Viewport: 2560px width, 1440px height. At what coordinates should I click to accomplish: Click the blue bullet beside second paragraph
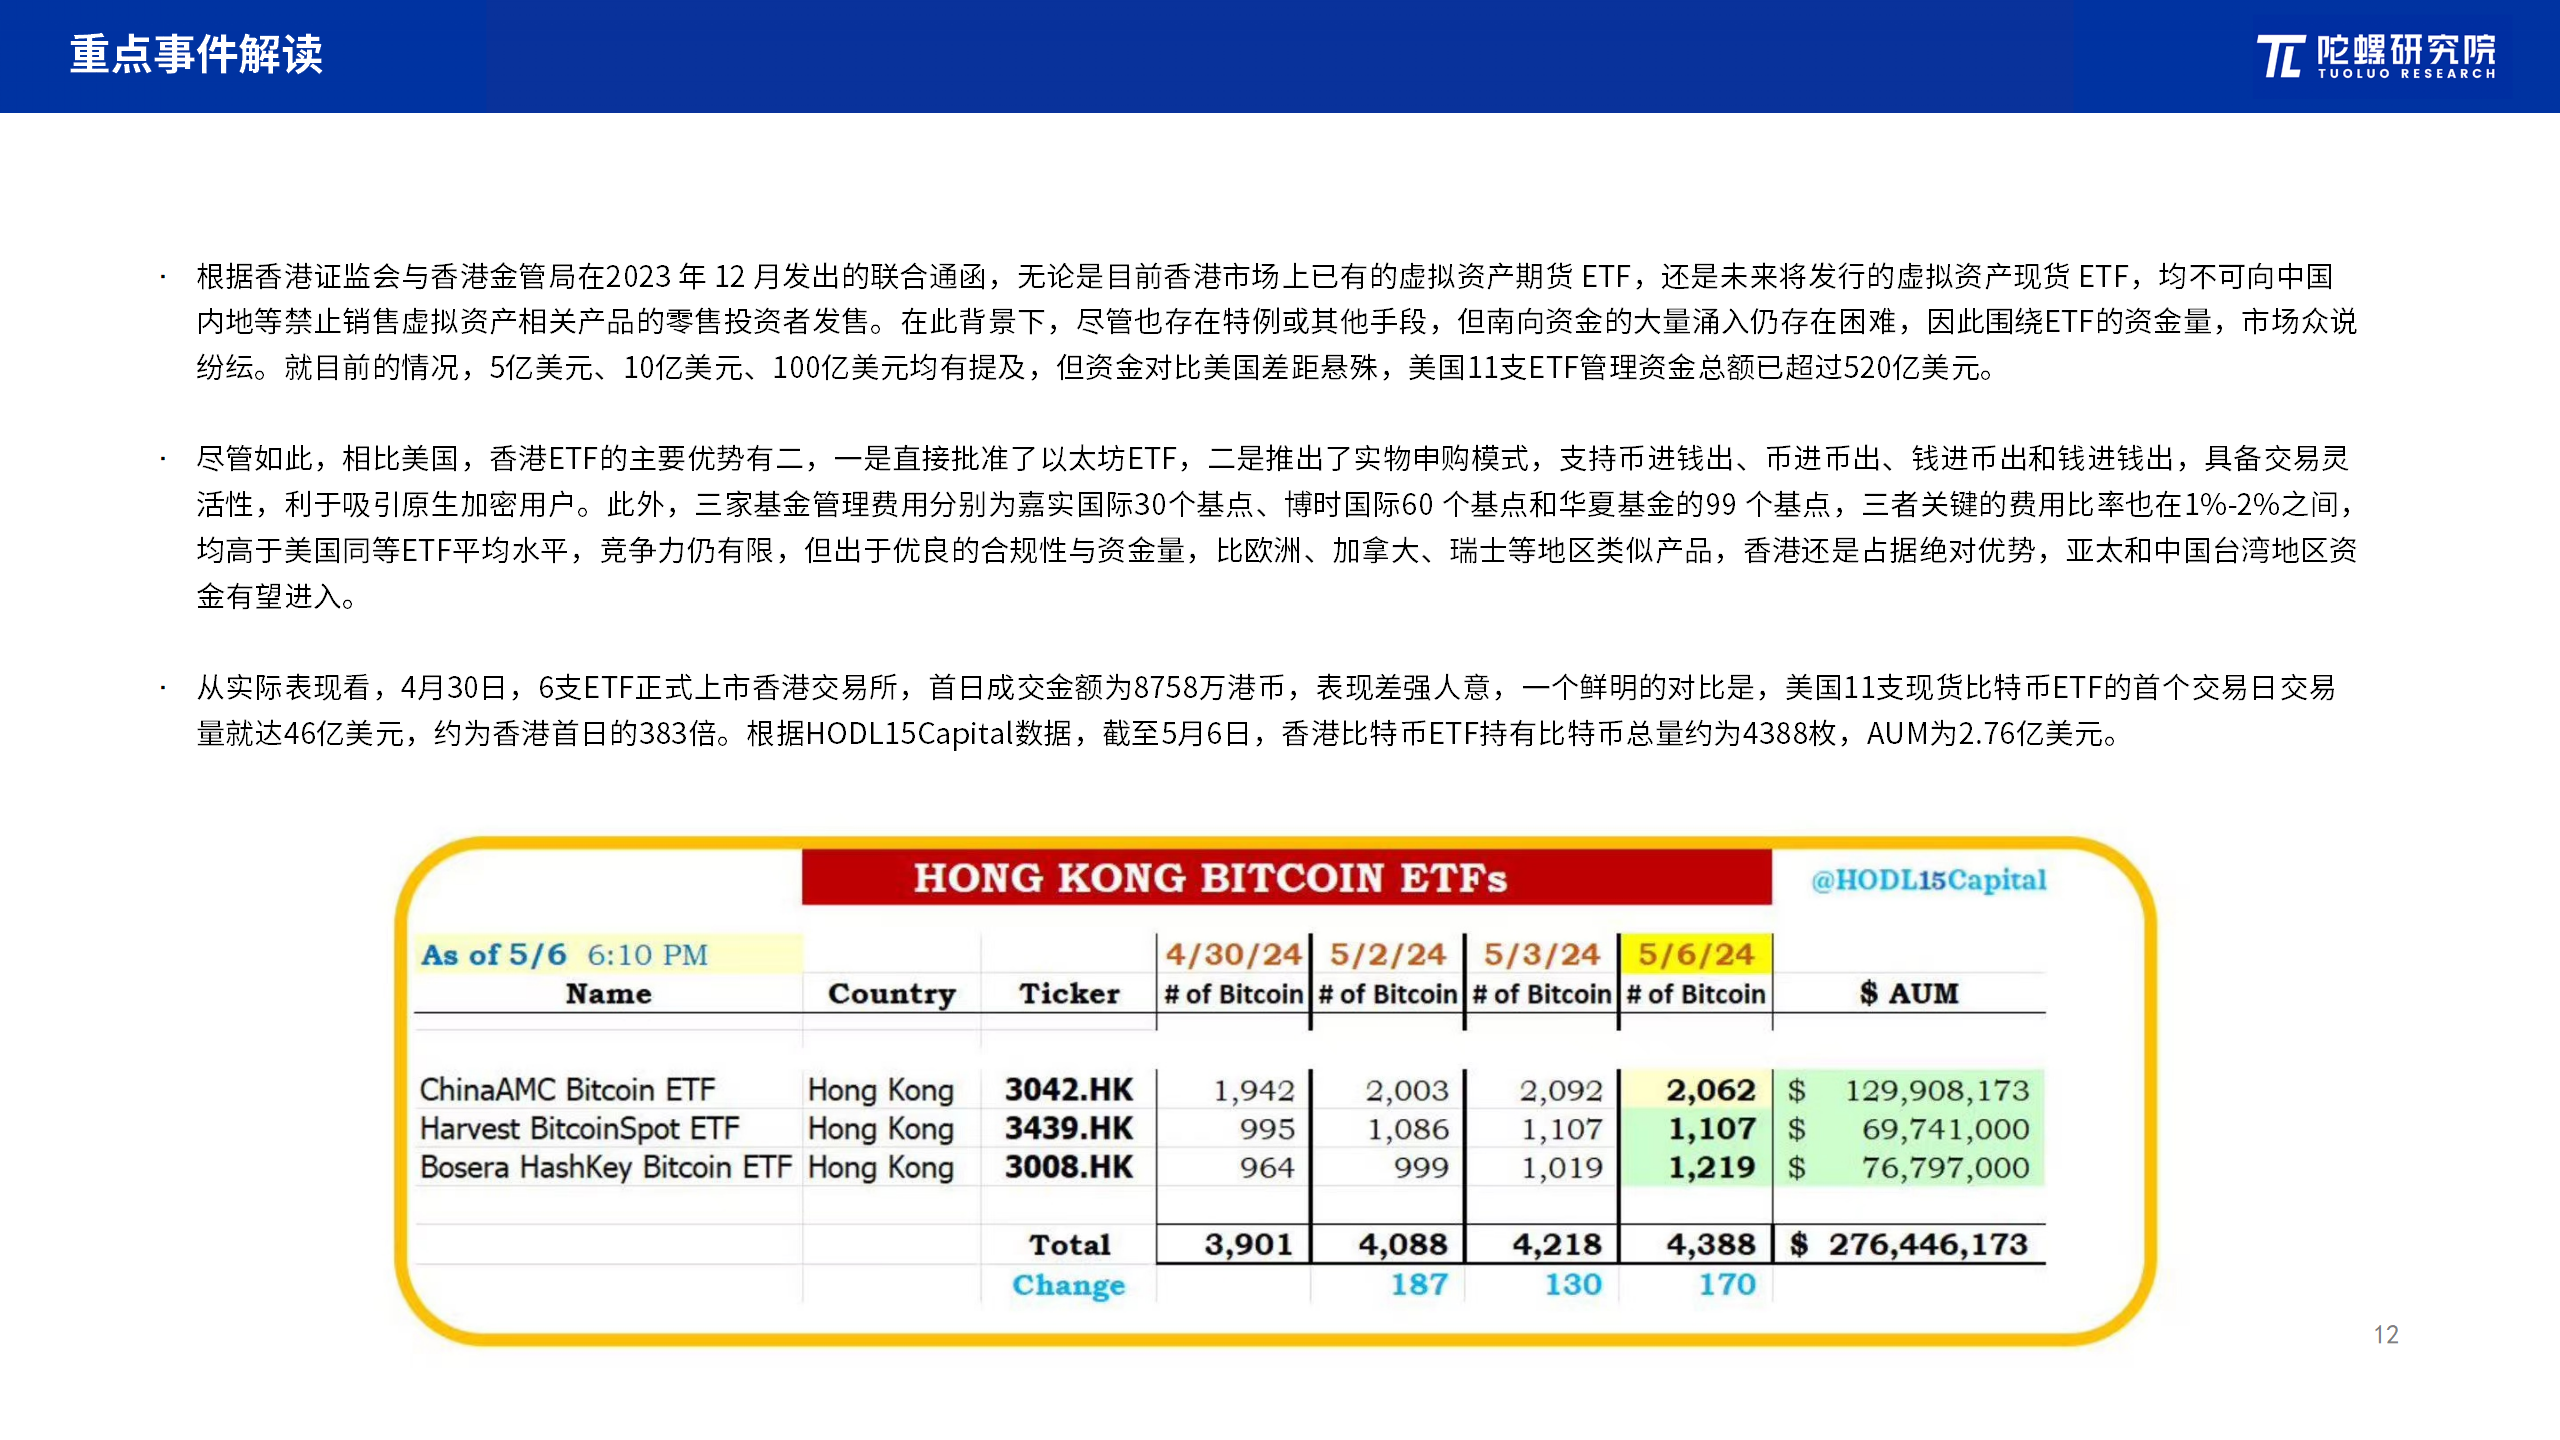[x=163, y=460]
